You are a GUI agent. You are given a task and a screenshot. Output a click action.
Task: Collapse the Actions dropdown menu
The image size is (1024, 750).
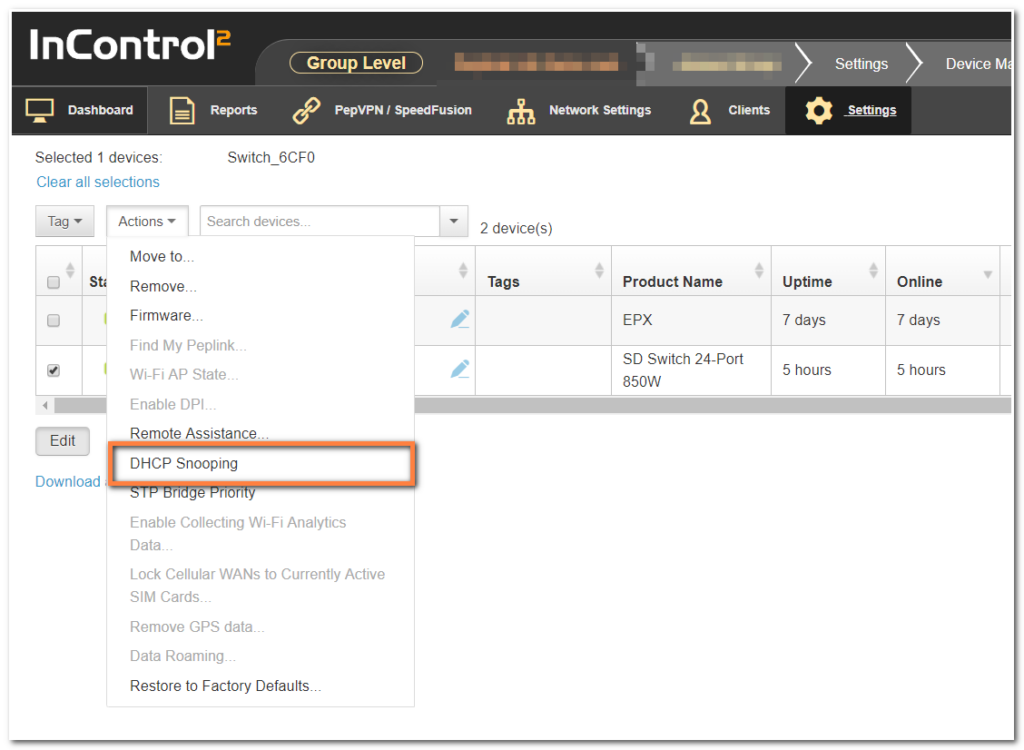(x=147, y=221)
